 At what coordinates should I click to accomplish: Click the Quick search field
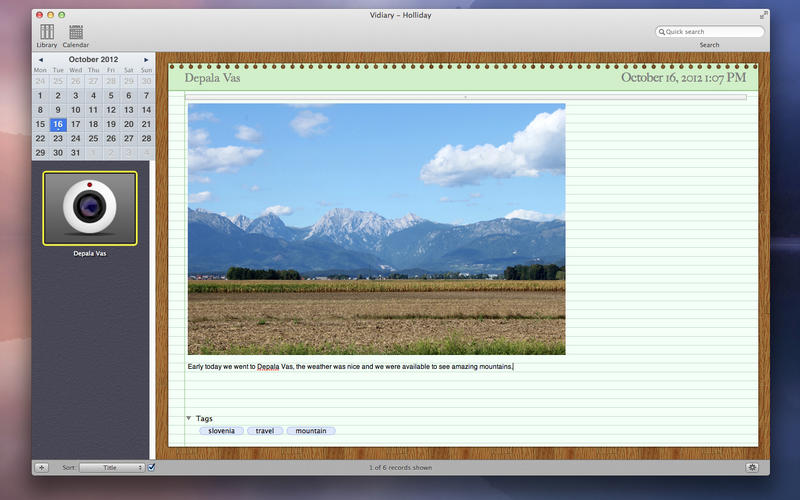point(712,32)
